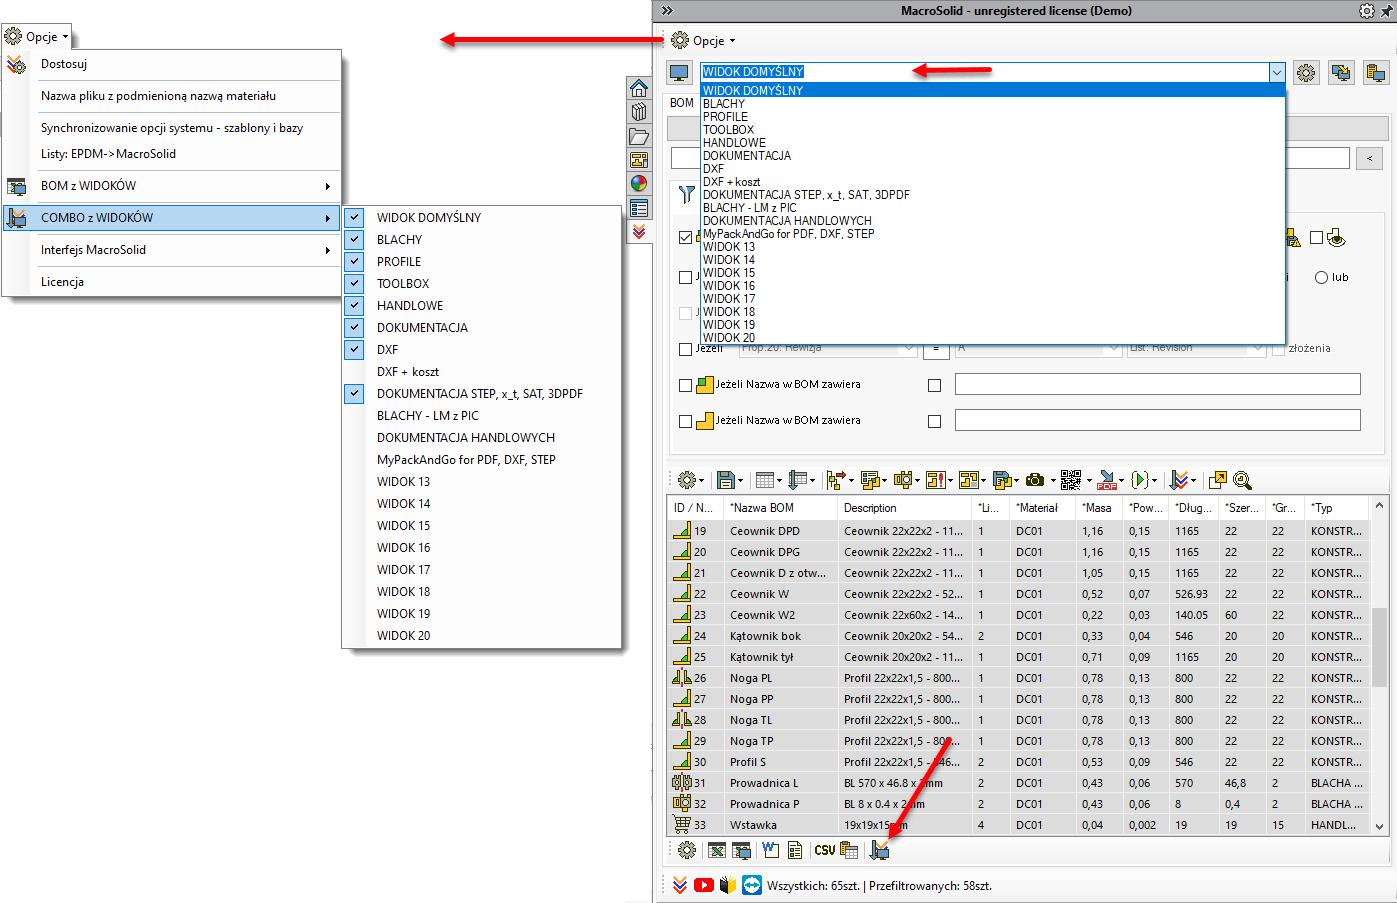Click the combo-from-views icon in bottom toolbar
Screen dimensions: 1397x903
point(879,850)
